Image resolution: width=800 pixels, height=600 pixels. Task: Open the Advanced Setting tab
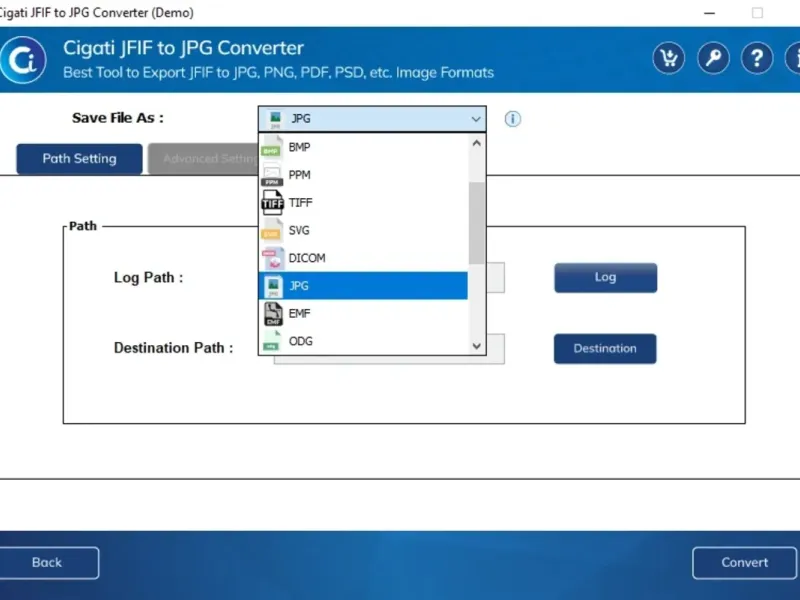click(203, 159)
